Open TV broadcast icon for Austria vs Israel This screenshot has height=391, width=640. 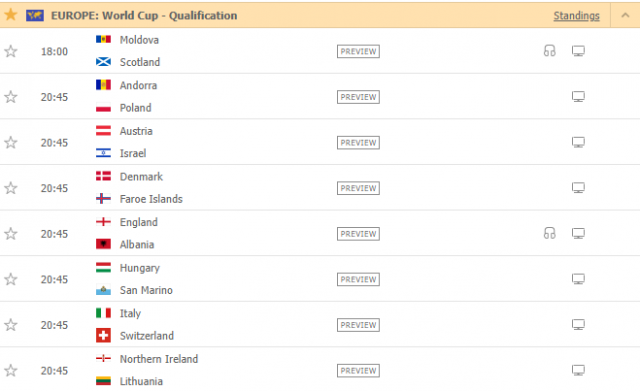578,142
